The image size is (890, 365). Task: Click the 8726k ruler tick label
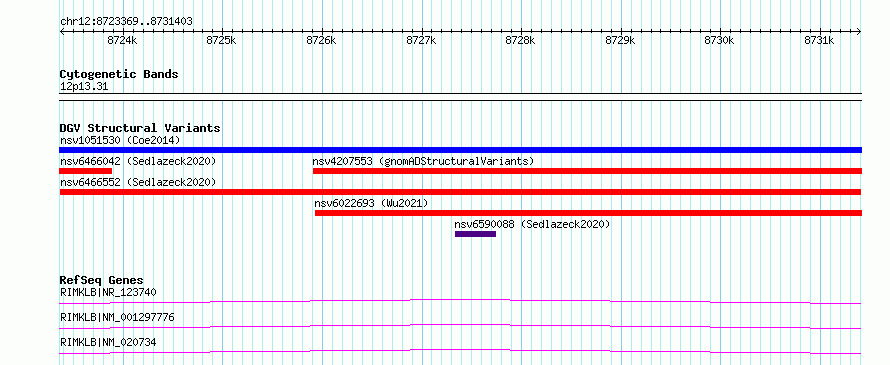click(x=321, y=40)
